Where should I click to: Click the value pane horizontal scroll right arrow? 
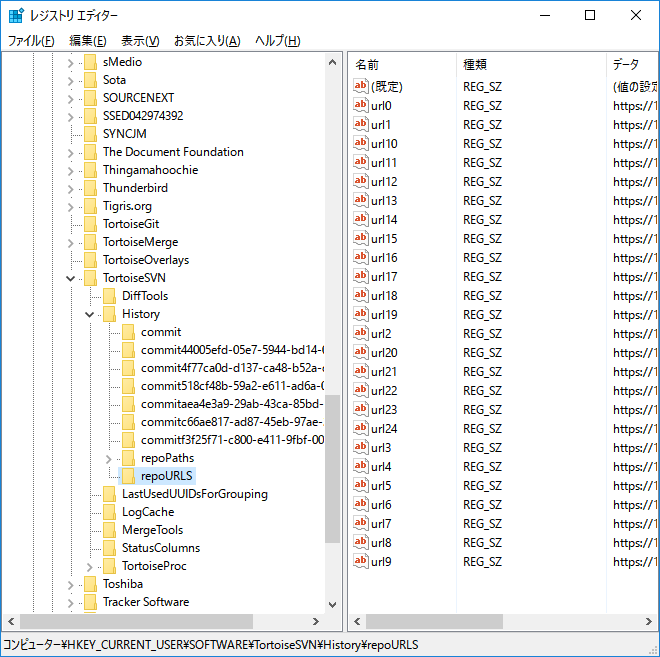click(649, 621)
